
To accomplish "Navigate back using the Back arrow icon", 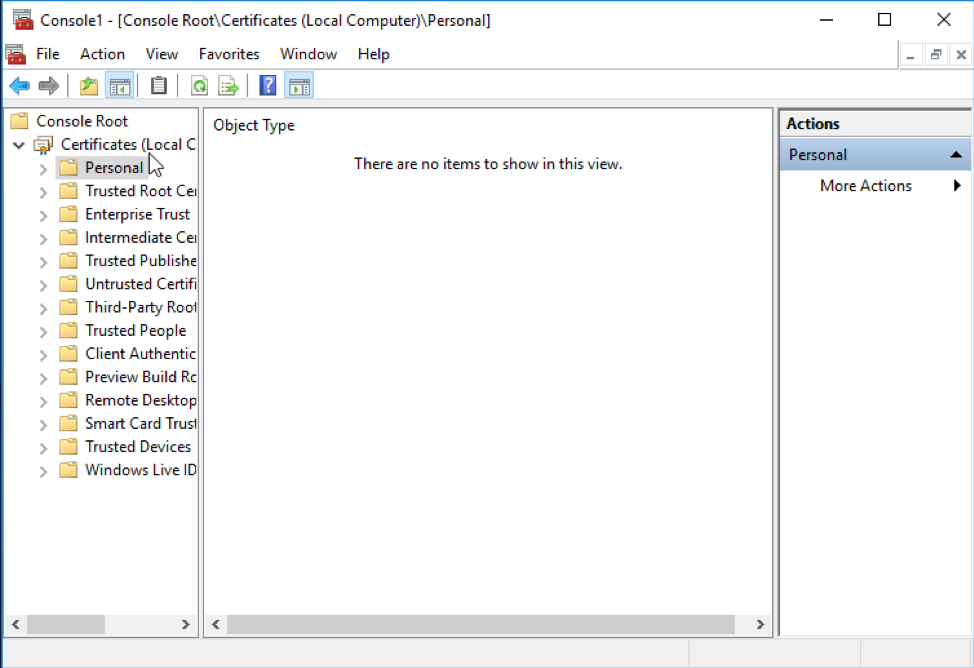I will pos(18,85).
